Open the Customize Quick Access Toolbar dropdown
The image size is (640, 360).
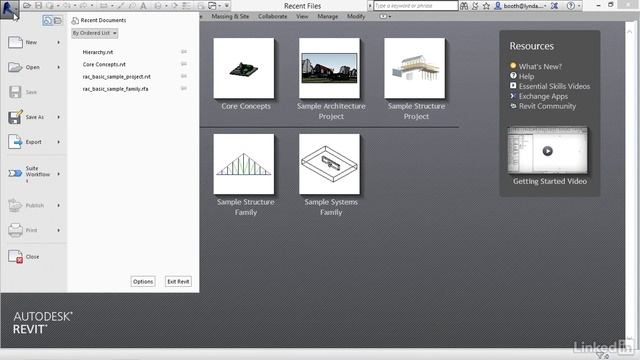click(227, 6)
